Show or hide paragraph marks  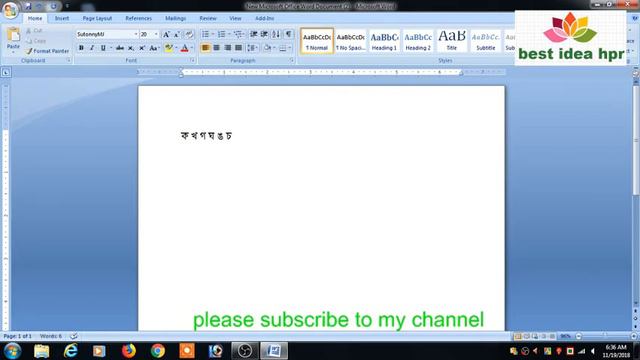pyautogui.click(x=288, y=34)
